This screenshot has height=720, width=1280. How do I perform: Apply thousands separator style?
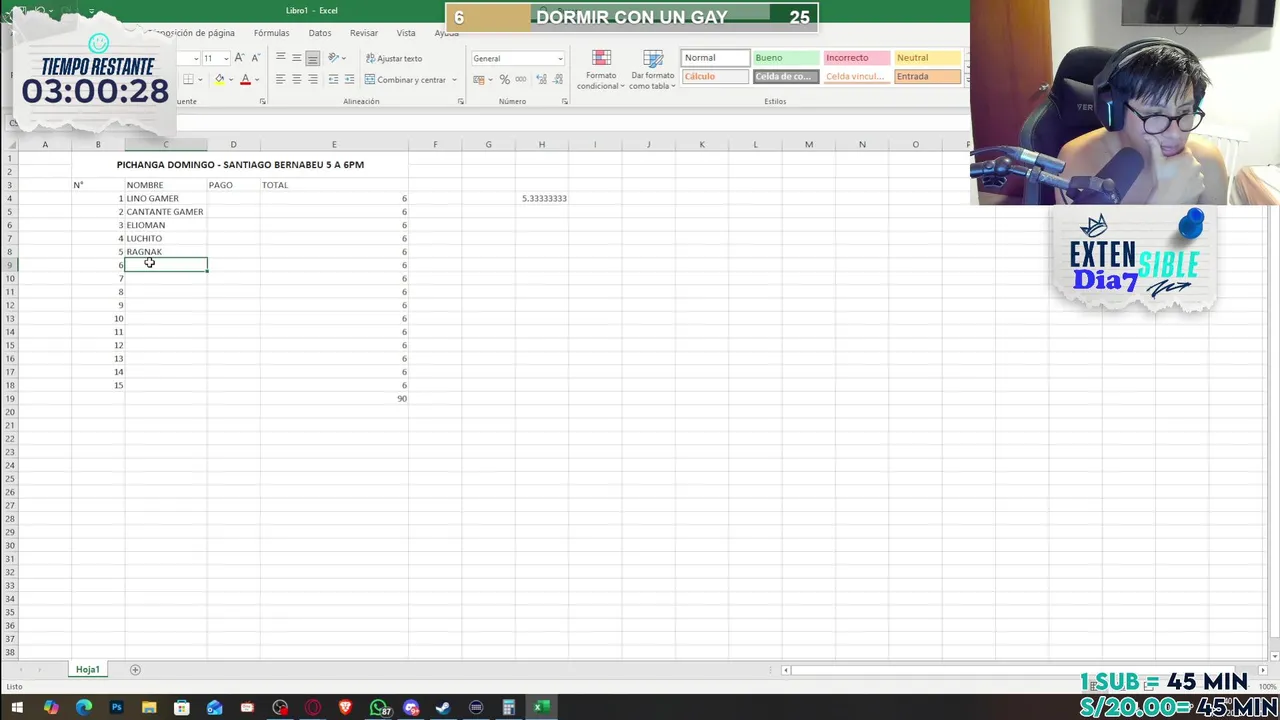[x=521, y=80]
